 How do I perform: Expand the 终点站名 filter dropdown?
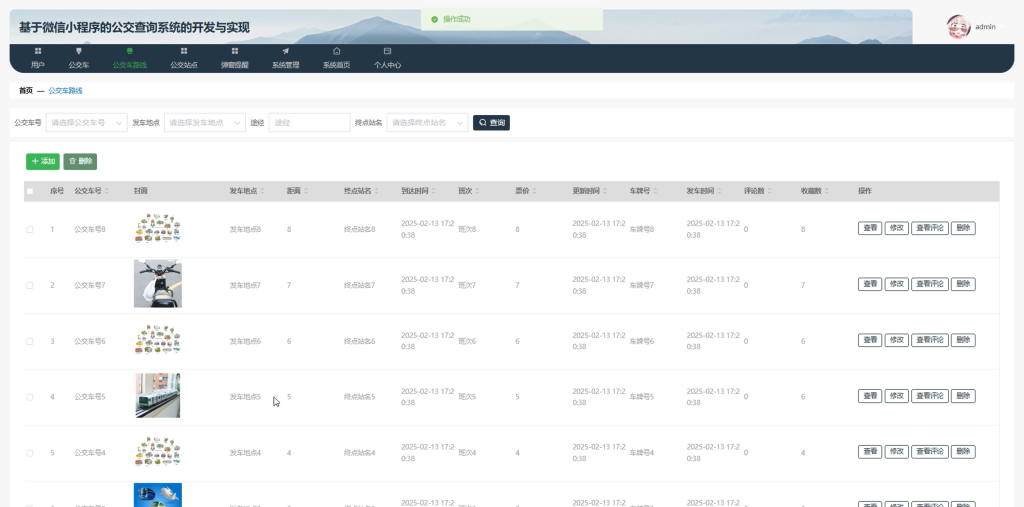(x=427, y=122)
